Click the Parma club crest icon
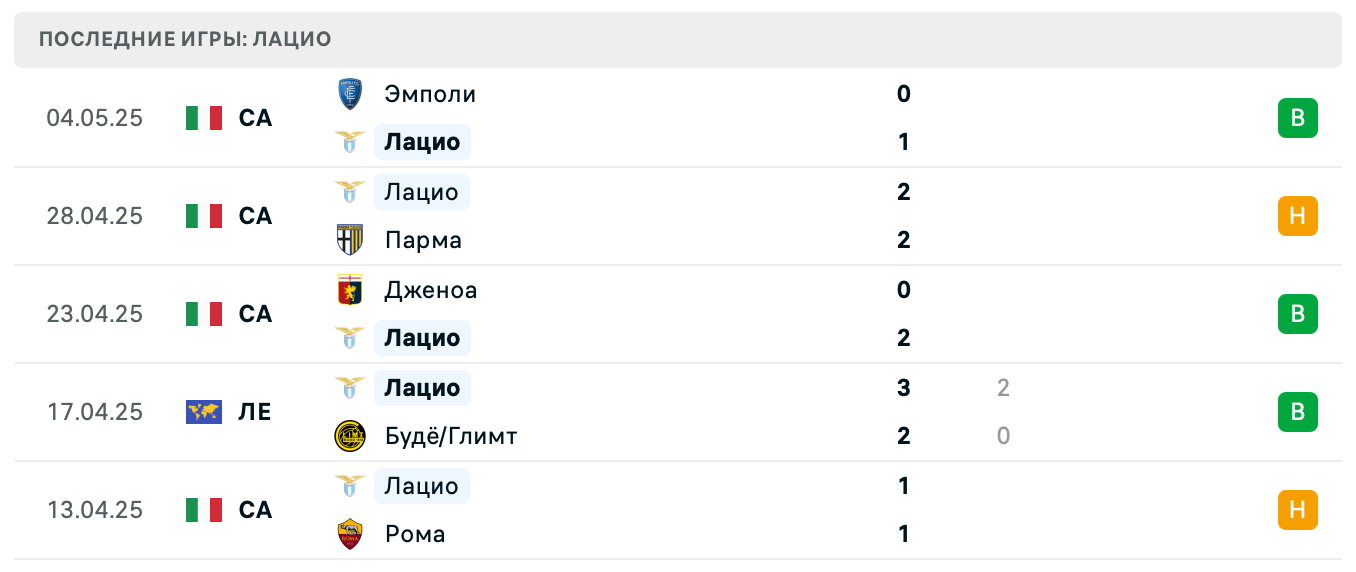This screenshot has width=1356, height=572. (350, 240)
